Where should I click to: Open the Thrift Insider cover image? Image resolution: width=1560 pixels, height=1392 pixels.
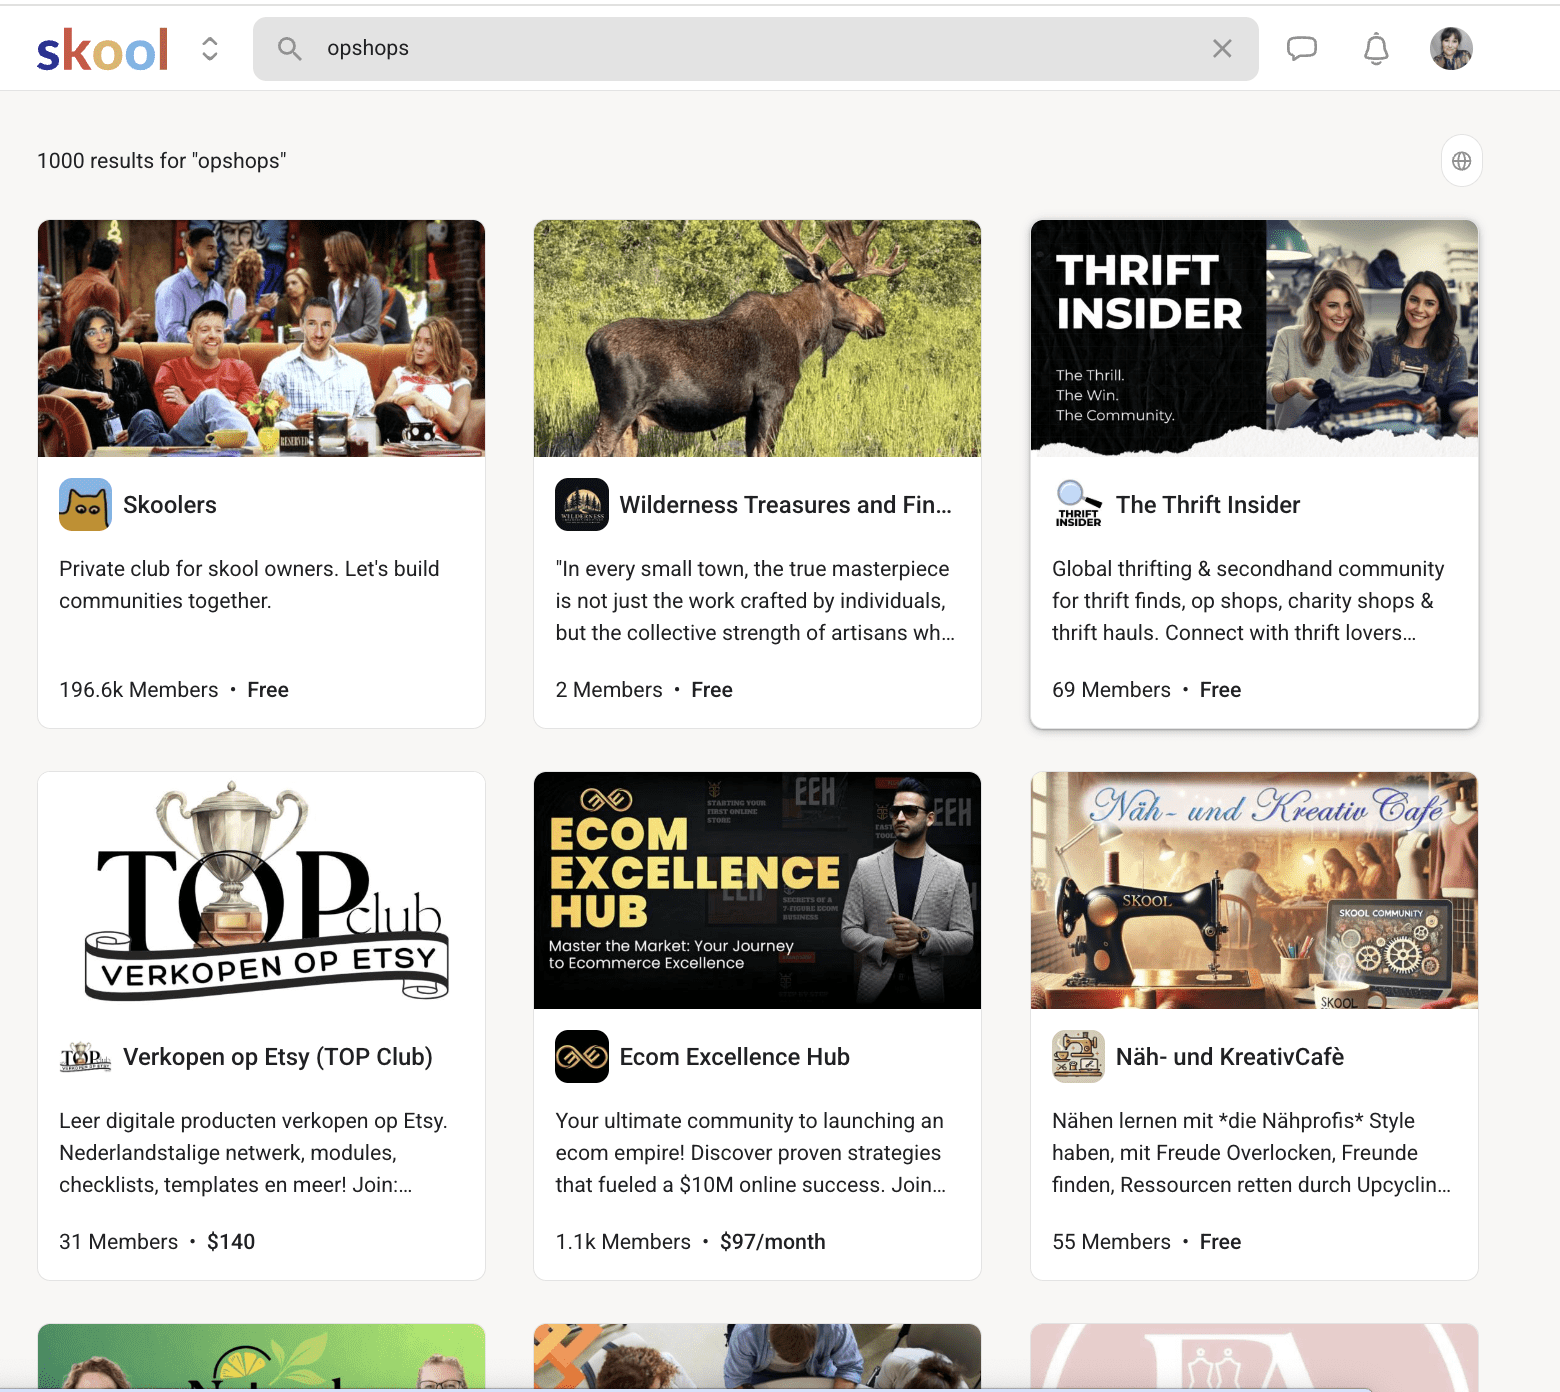(x=1254, y=338)
